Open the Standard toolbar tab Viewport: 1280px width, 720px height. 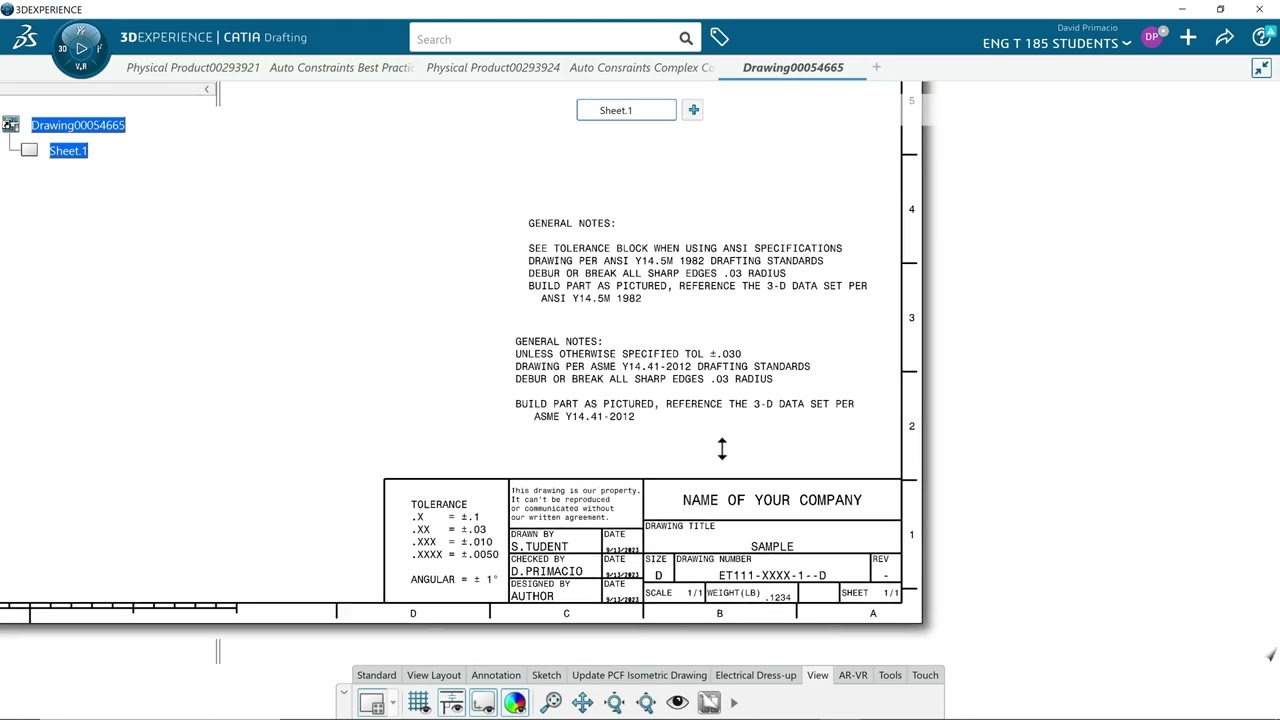tap(376, 675)
